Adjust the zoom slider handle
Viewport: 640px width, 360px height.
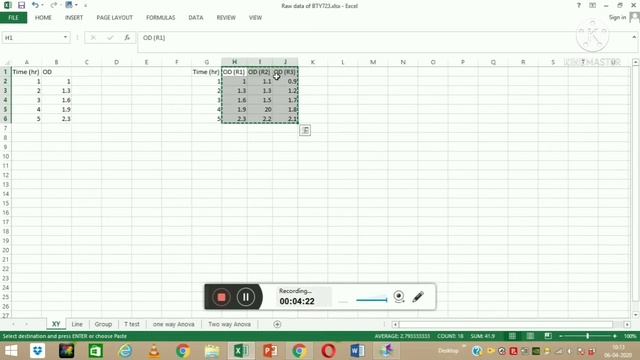[x=588, y=336]
